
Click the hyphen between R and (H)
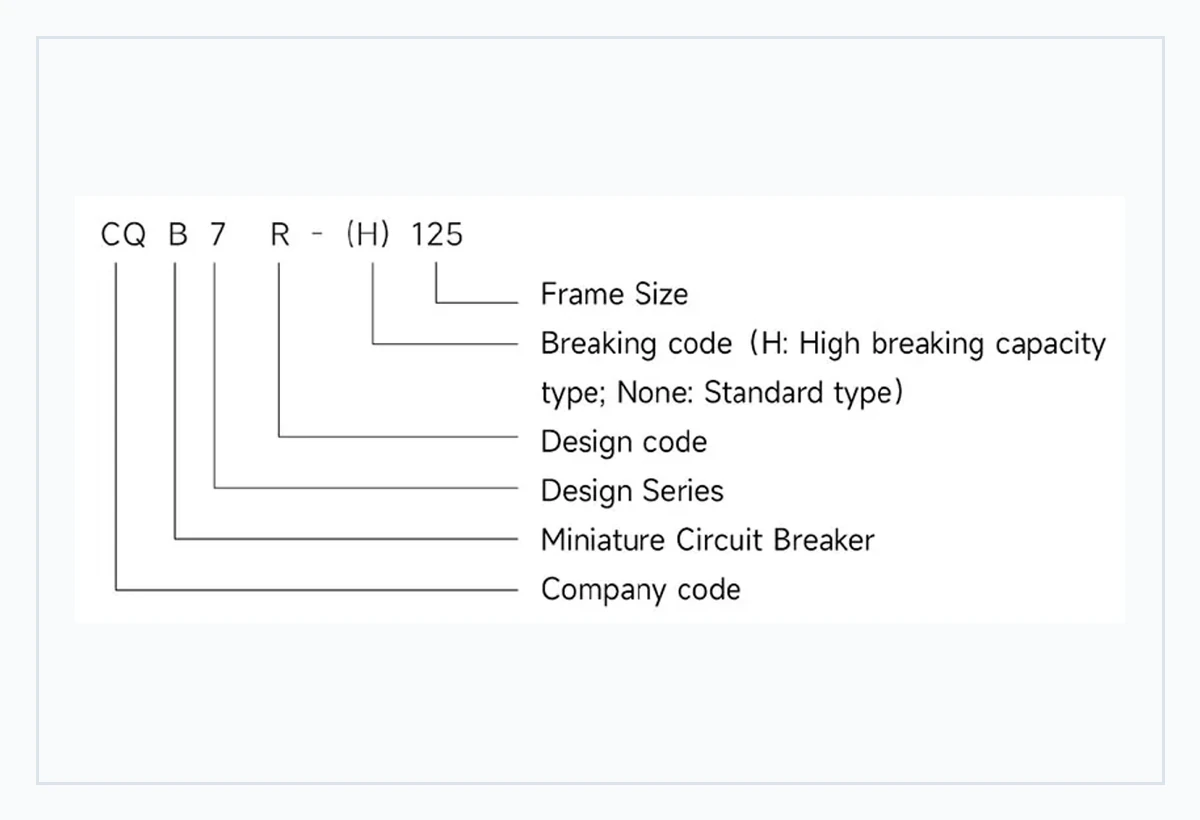pos(318,237)
